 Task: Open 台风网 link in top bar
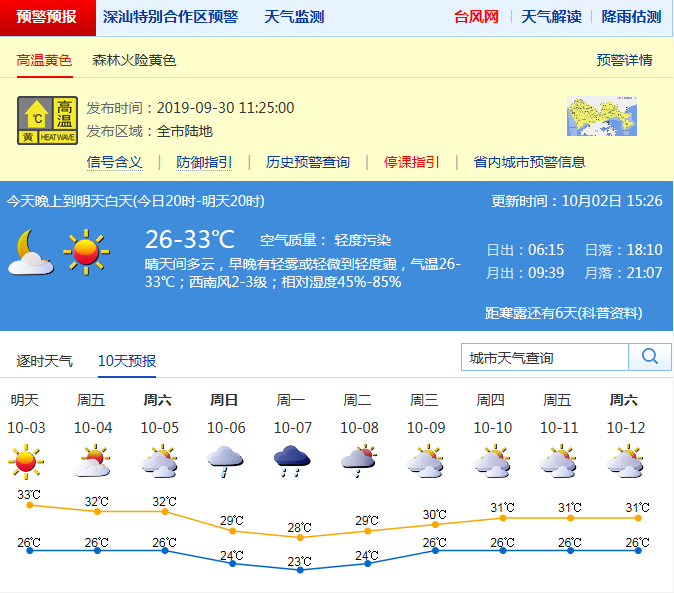476,17
